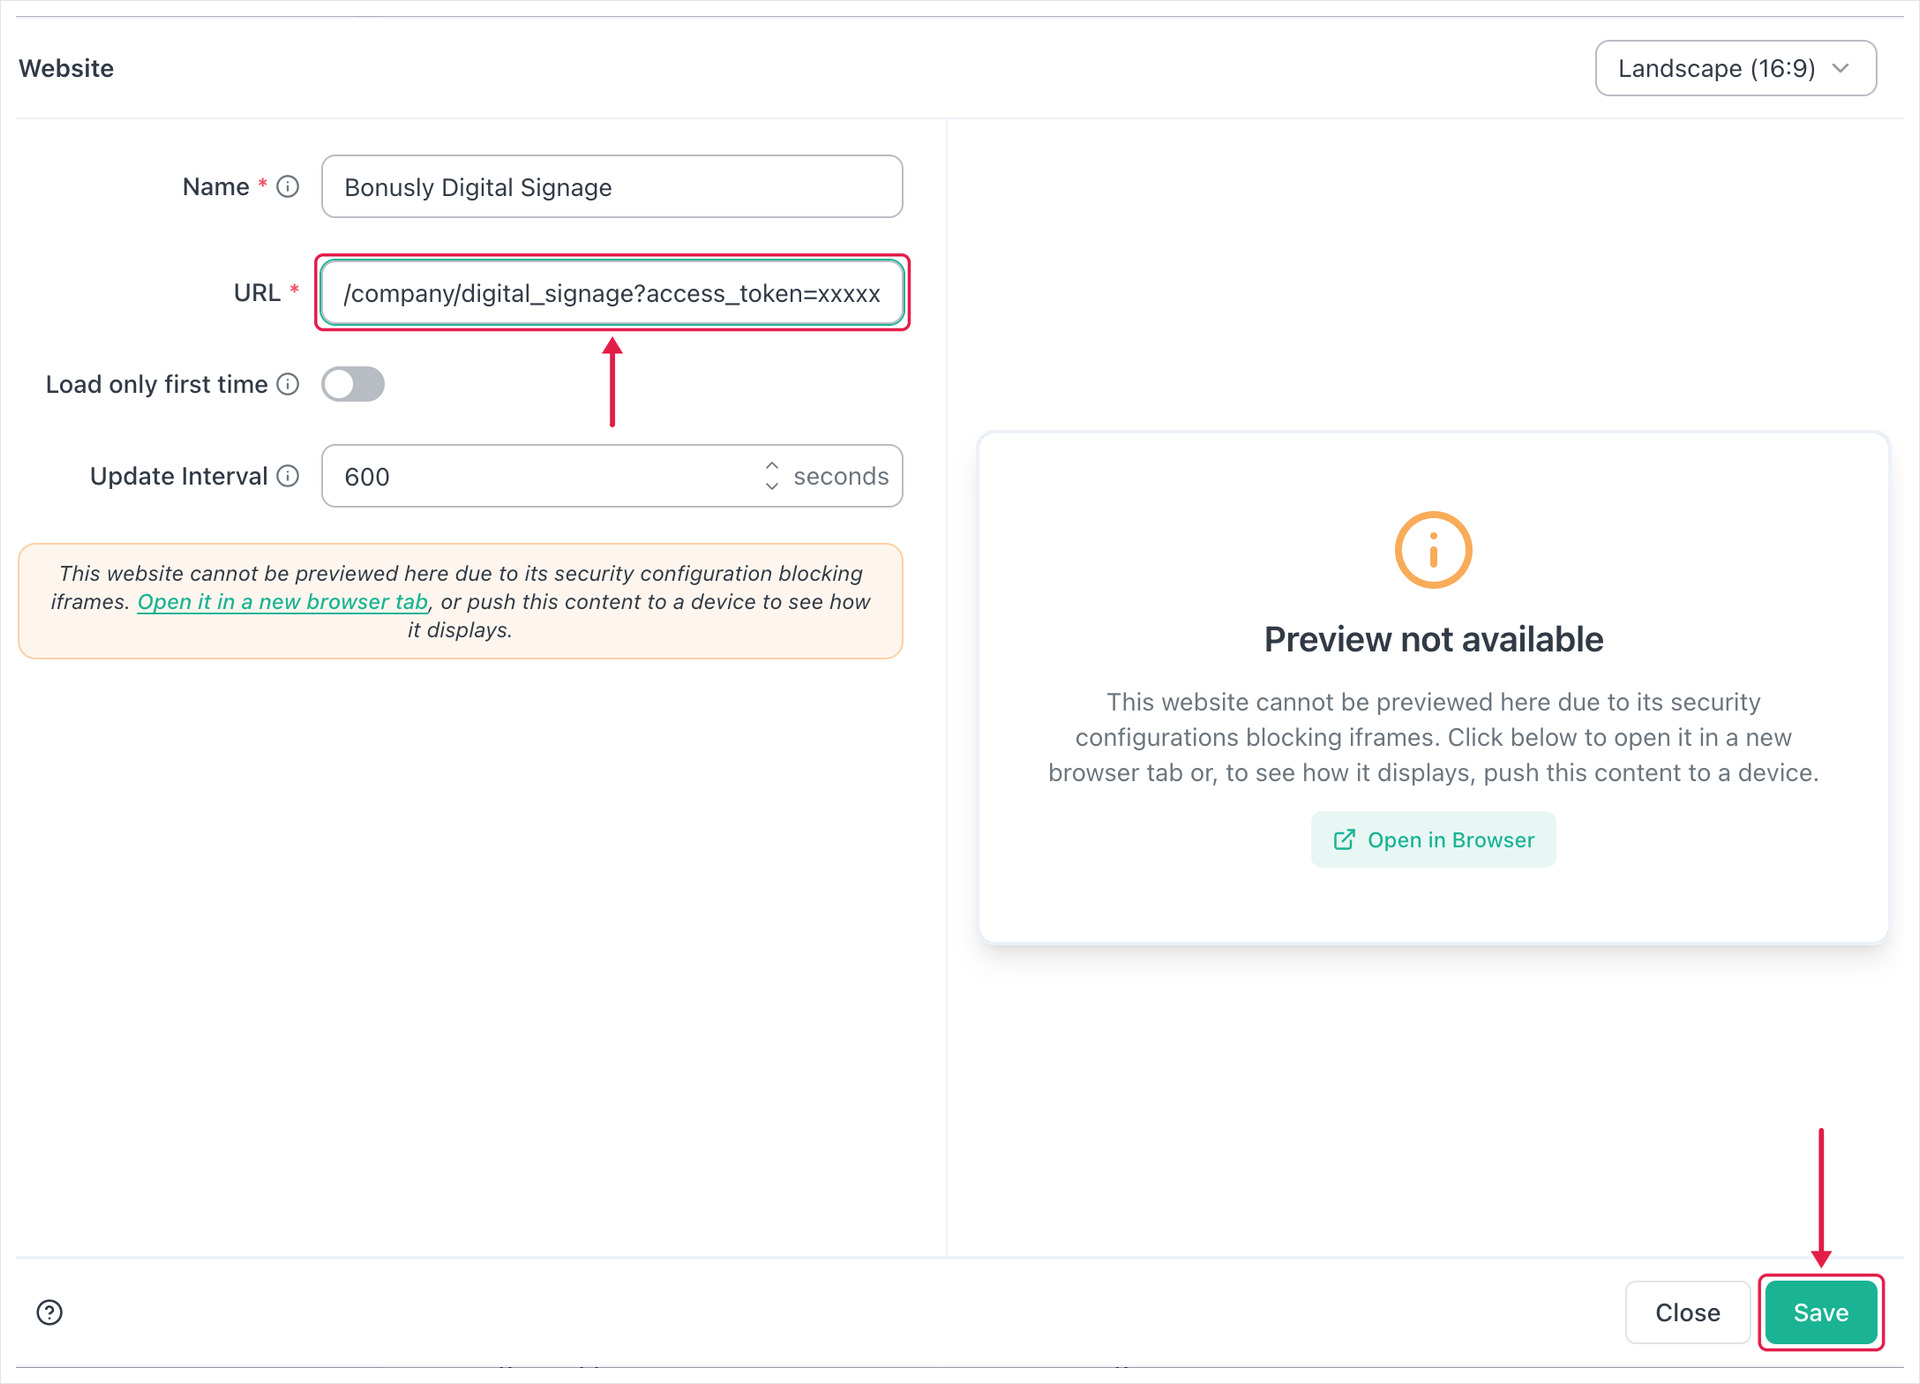Image resolution: width=1920 pixels, height=1384 pixels.
Task: Click the Update Interval info icon
Action: pyautogui.click(x=288, y=476)
